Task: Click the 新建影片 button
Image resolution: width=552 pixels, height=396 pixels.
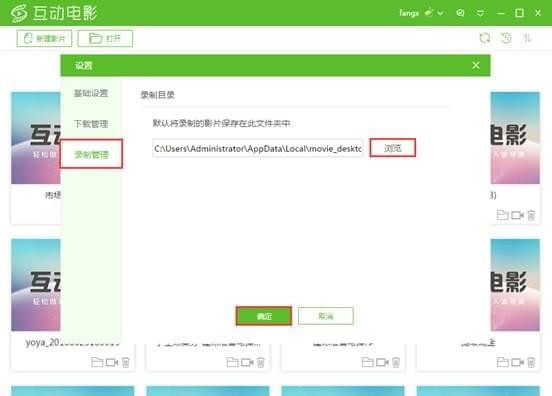Action: point(44,38)
